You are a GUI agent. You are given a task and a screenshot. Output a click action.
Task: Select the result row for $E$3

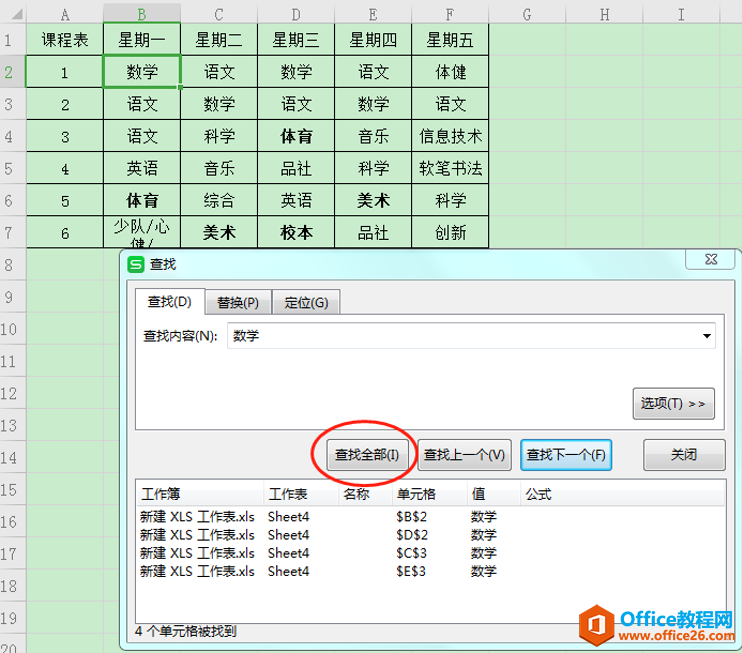coord(431,571)
